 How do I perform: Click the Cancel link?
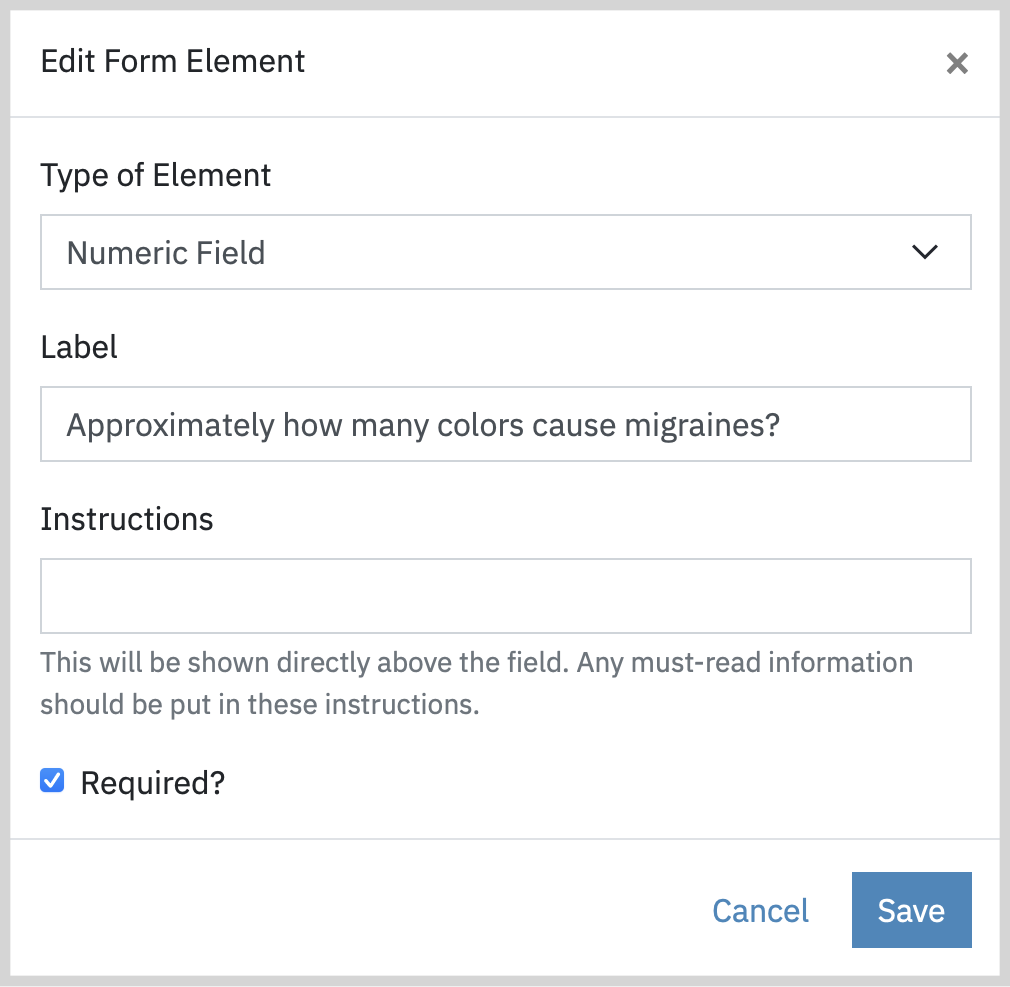[x=760, y=910]
